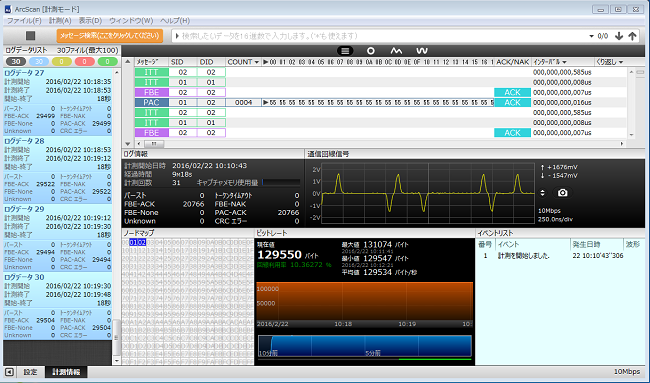This screenshot has height=383, width=650.
Task: Select log entry ログデータ 30
Action: (x=58, y=306)
